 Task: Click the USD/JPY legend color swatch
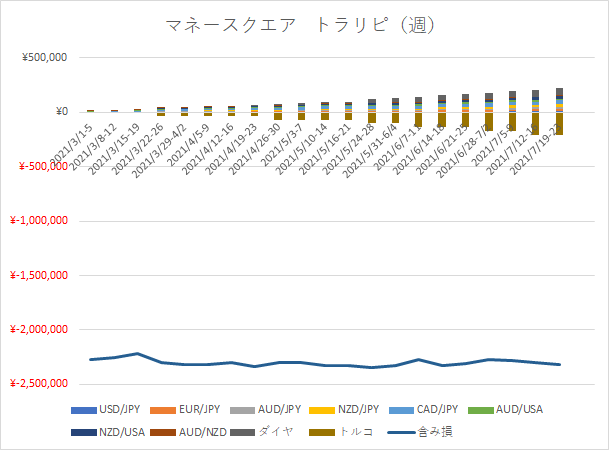tap(84, 410)
